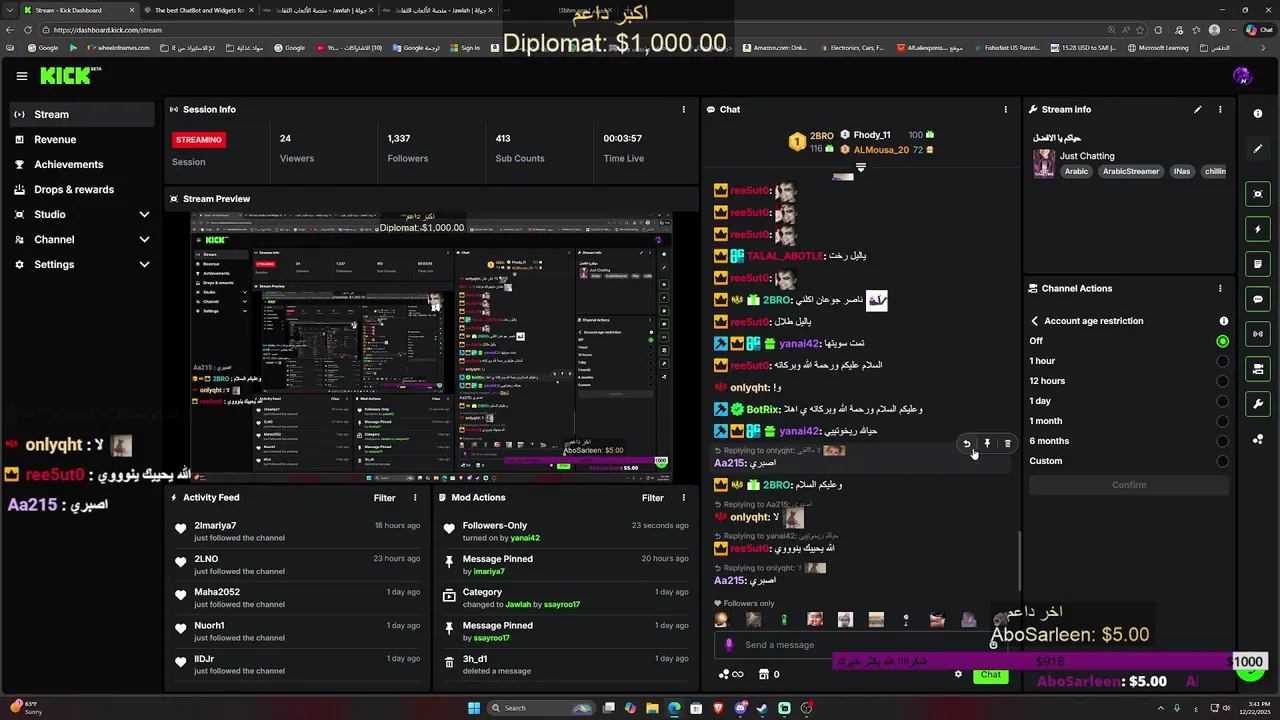Open Activity Feed Filter dropdown
1280x720 pixels.
click(x=385, y=497)
